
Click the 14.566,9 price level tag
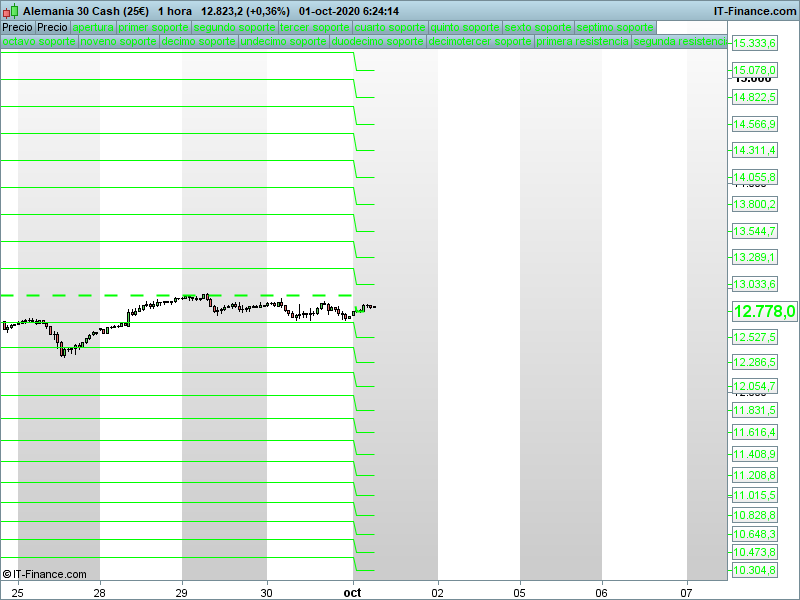coord(755,124)
